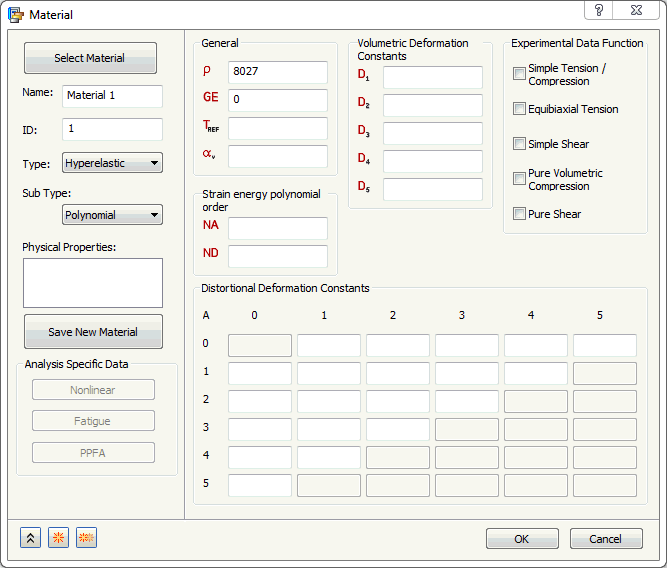Image resolution: width=667 pixels, height=568 pixels.
Task: Click the NA strain energy order field
Action: pyautogui.click(x=277, y=228)
